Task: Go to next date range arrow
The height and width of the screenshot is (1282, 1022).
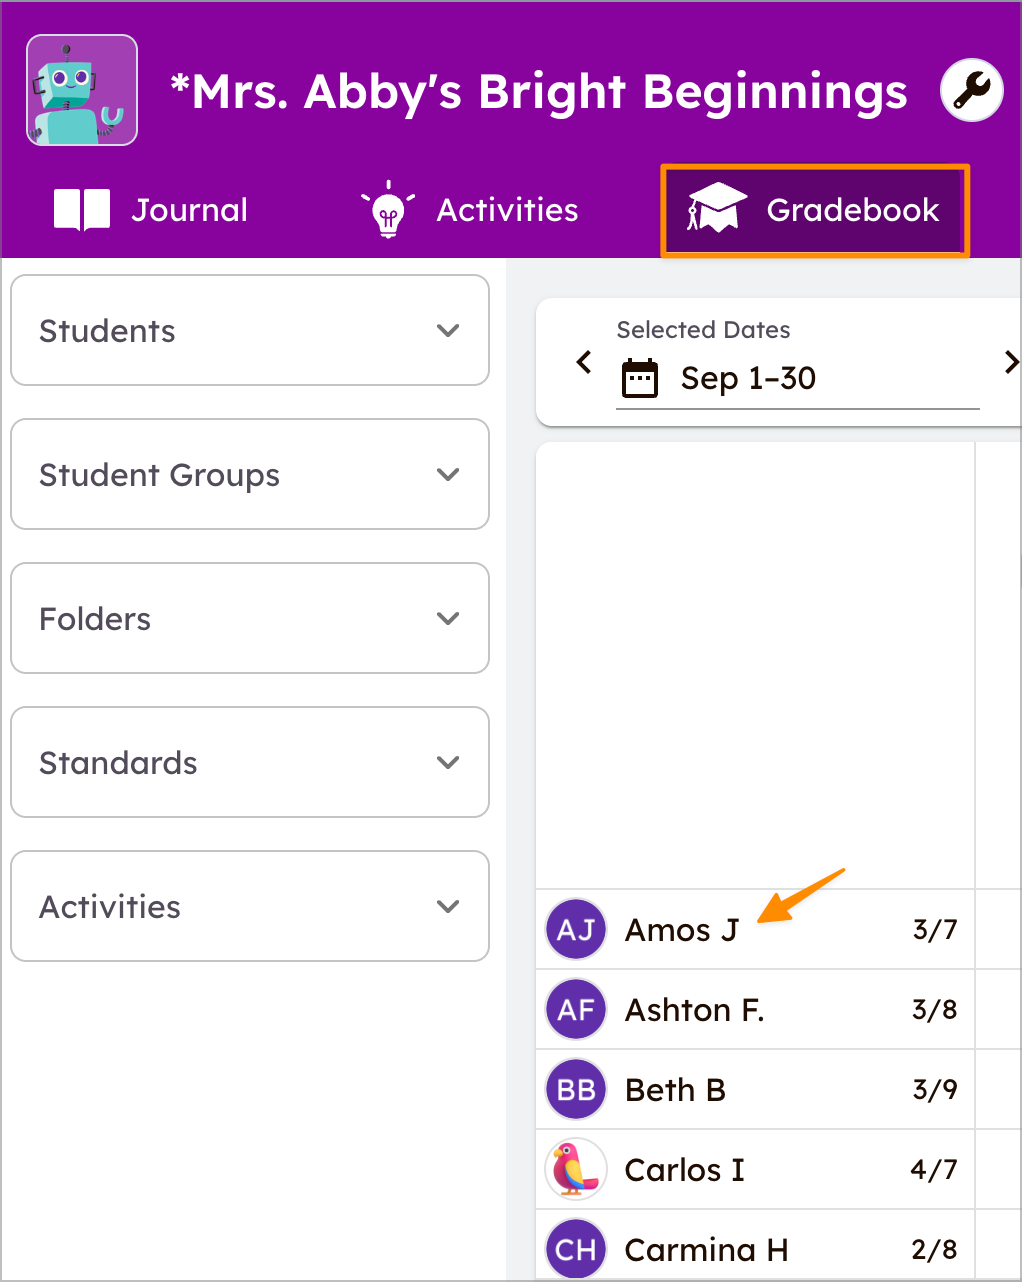Action: click(x=1011, y=362)
